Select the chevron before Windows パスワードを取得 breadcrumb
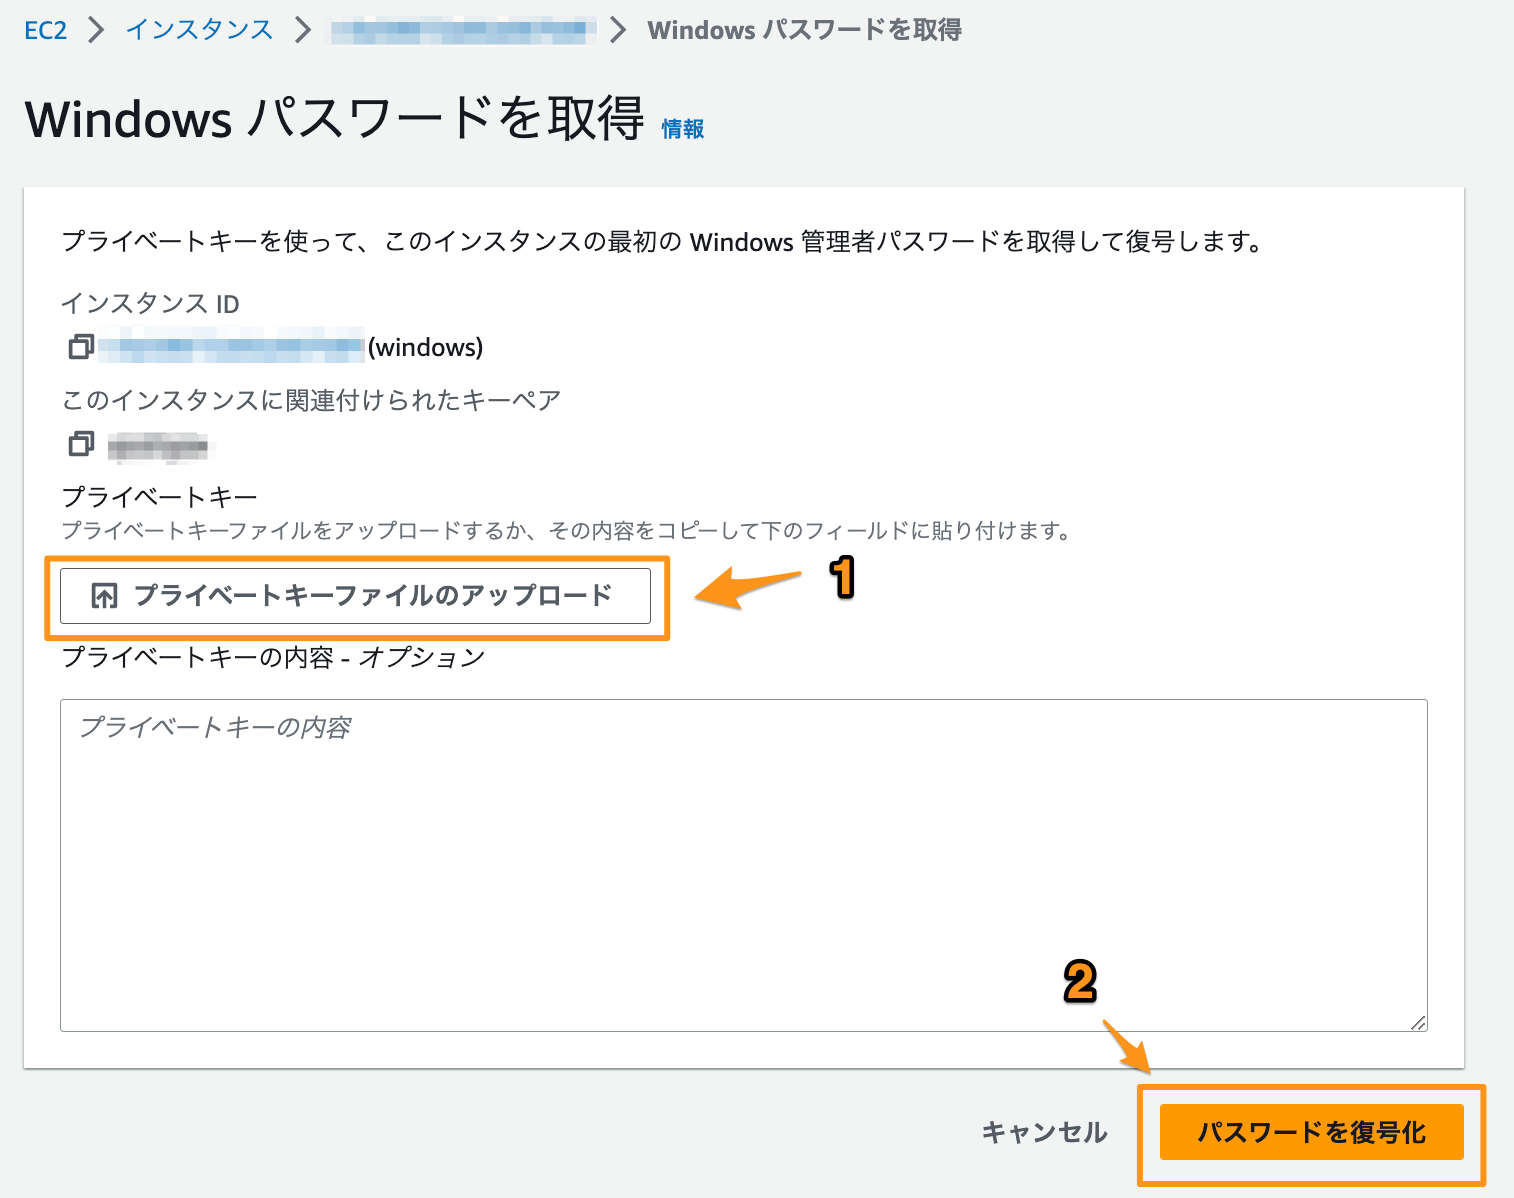 618,30
